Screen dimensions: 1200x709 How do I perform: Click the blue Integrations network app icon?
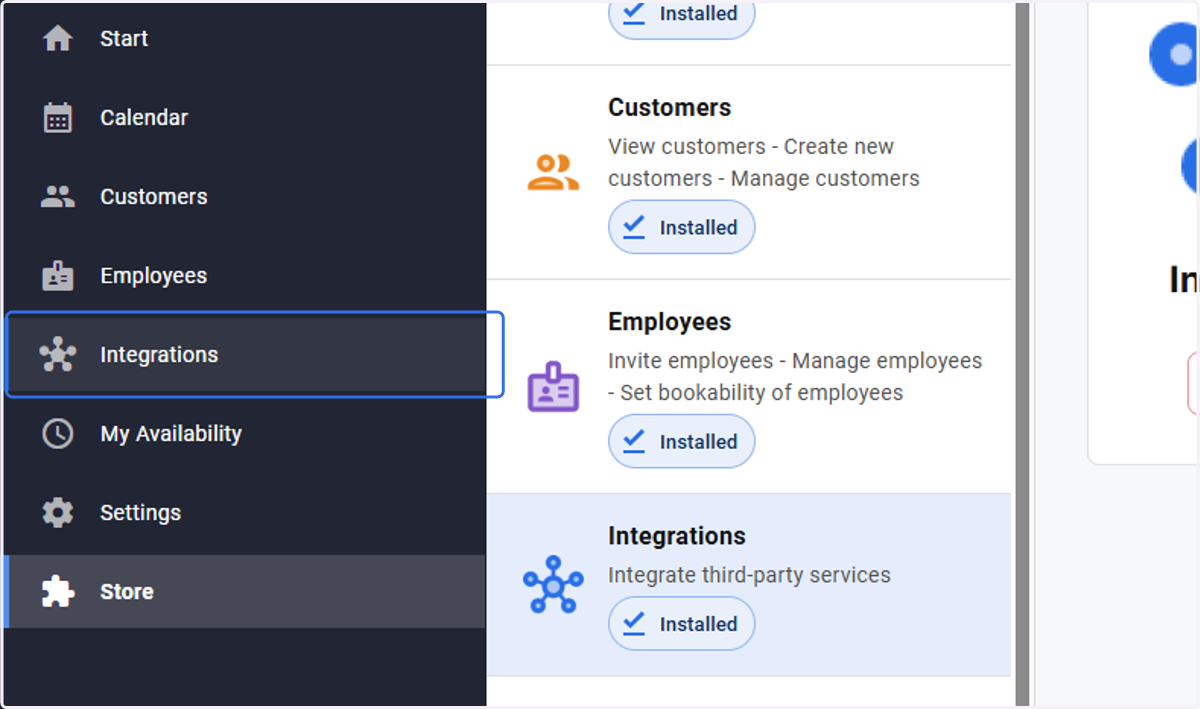click(x=553, y=585)
